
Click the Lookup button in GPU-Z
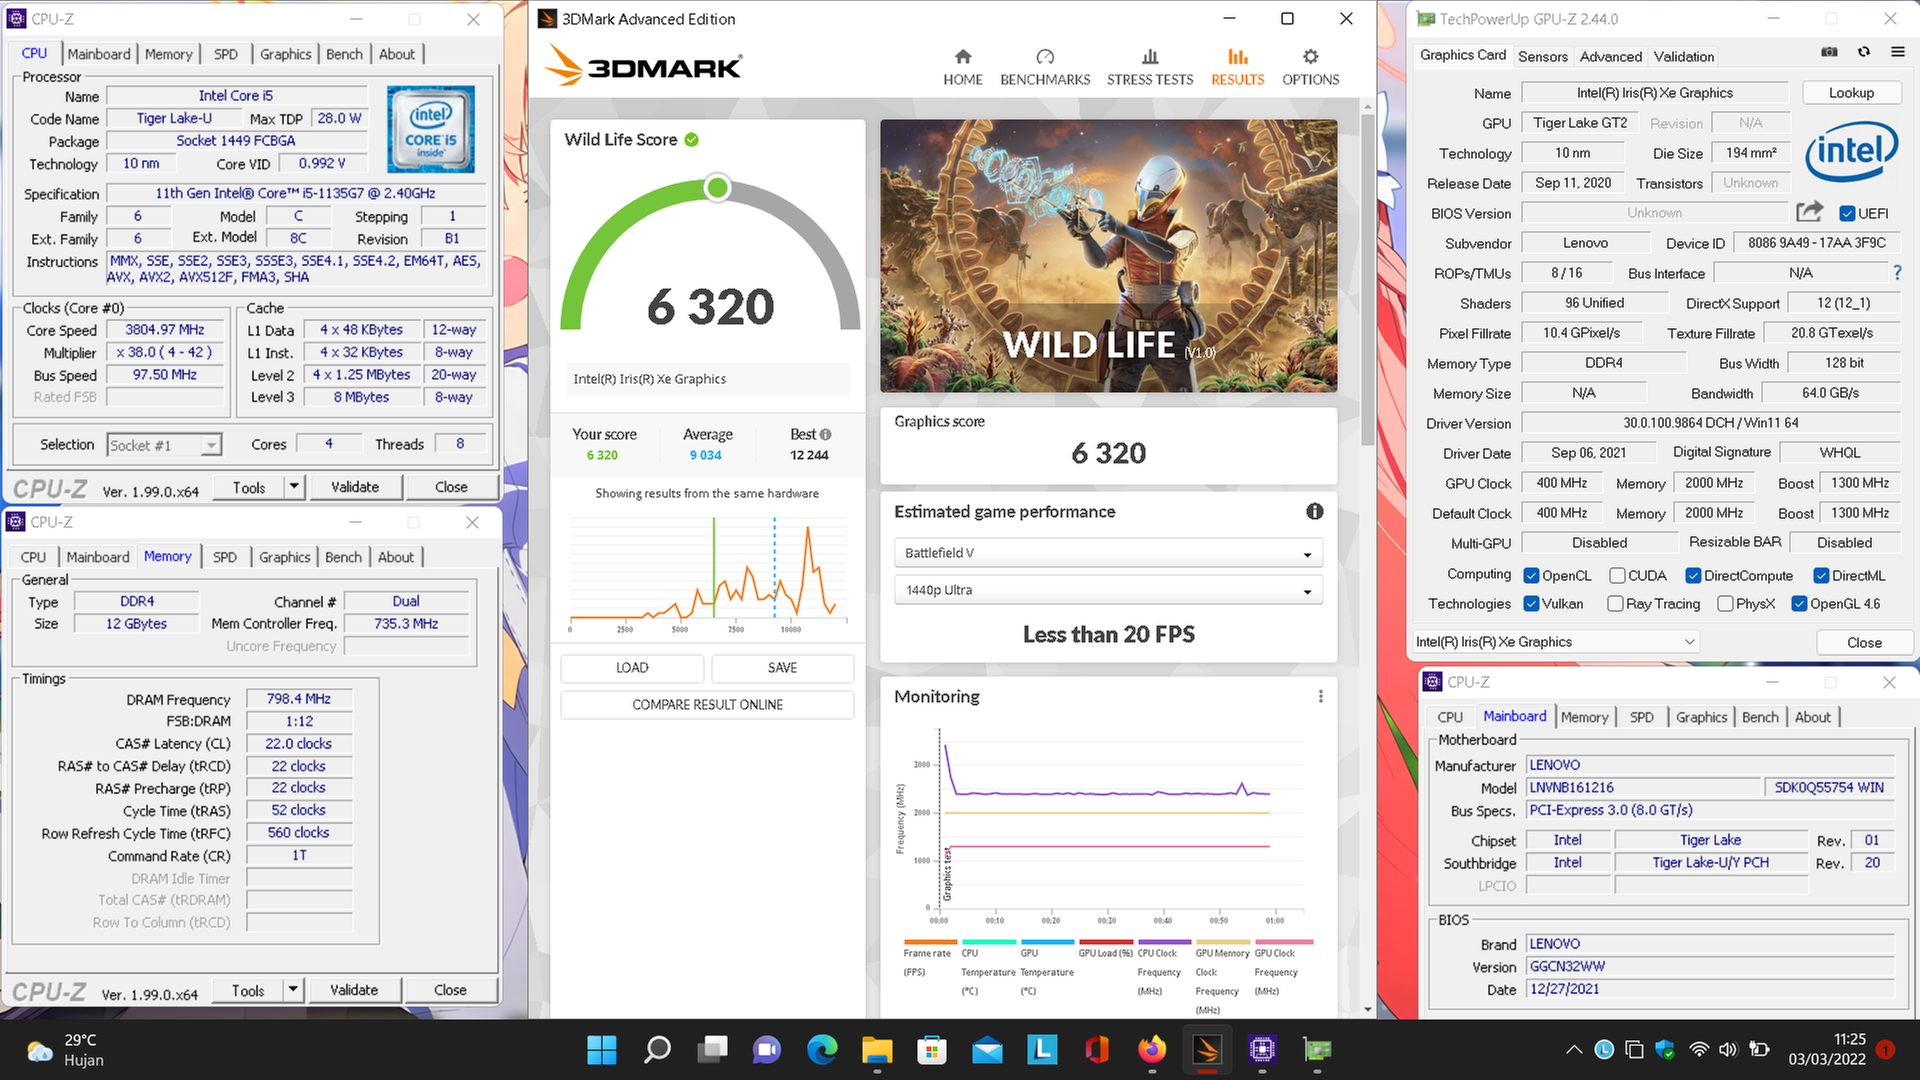click(1851, 92)
